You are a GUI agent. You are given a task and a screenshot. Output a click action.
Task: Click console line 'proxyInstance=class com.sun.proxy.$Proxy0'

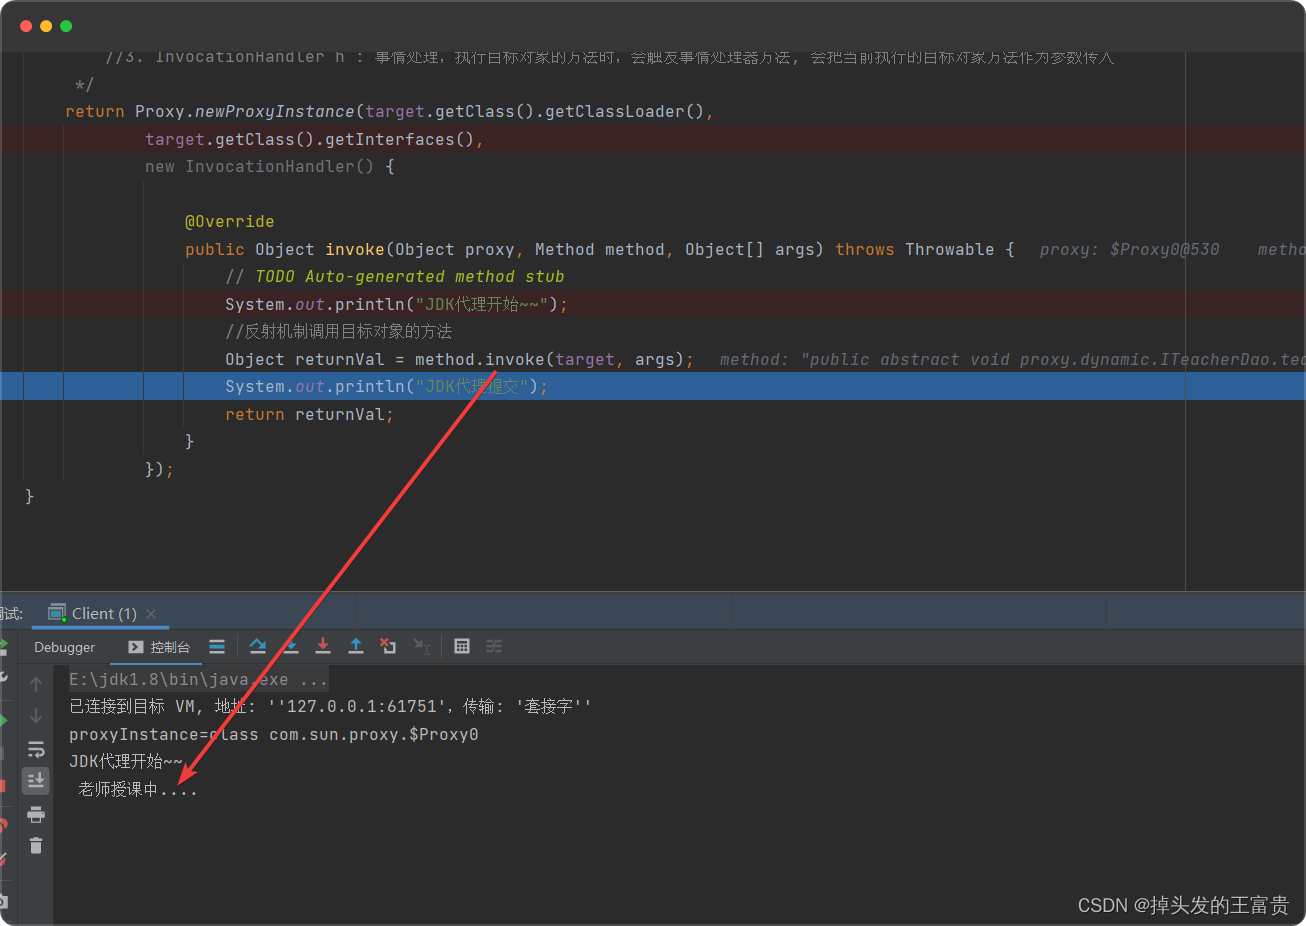tap(274, 735)
